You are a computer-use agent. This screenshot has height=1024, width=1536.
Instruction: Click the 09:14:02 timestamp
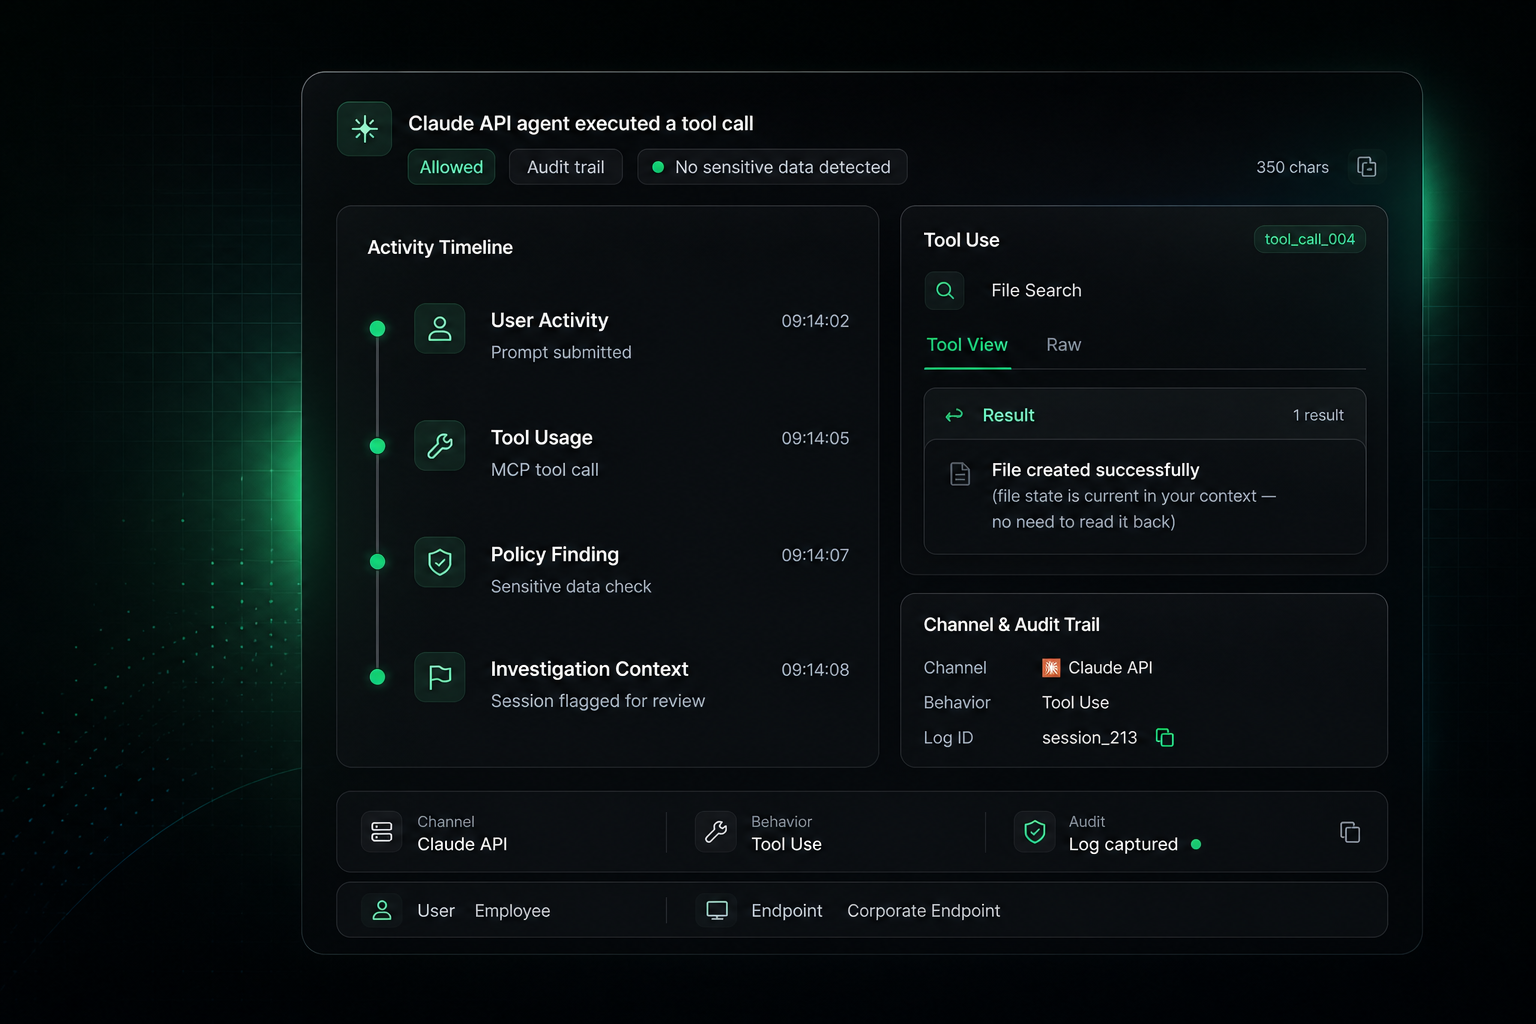(815, 321)
